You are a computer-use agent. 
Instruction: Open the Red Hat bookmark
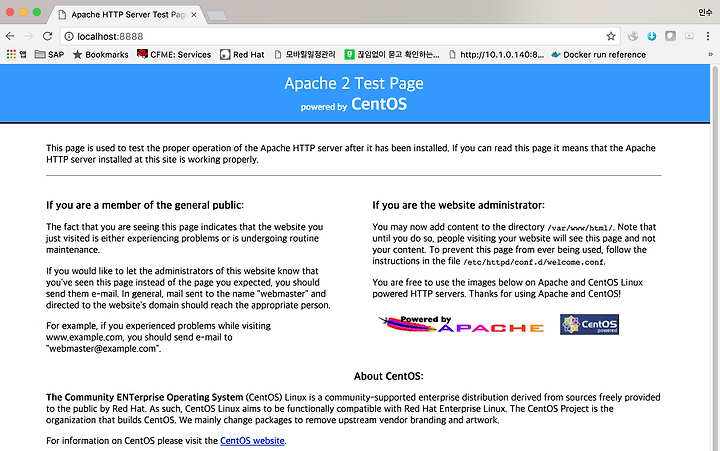point(242,55)
